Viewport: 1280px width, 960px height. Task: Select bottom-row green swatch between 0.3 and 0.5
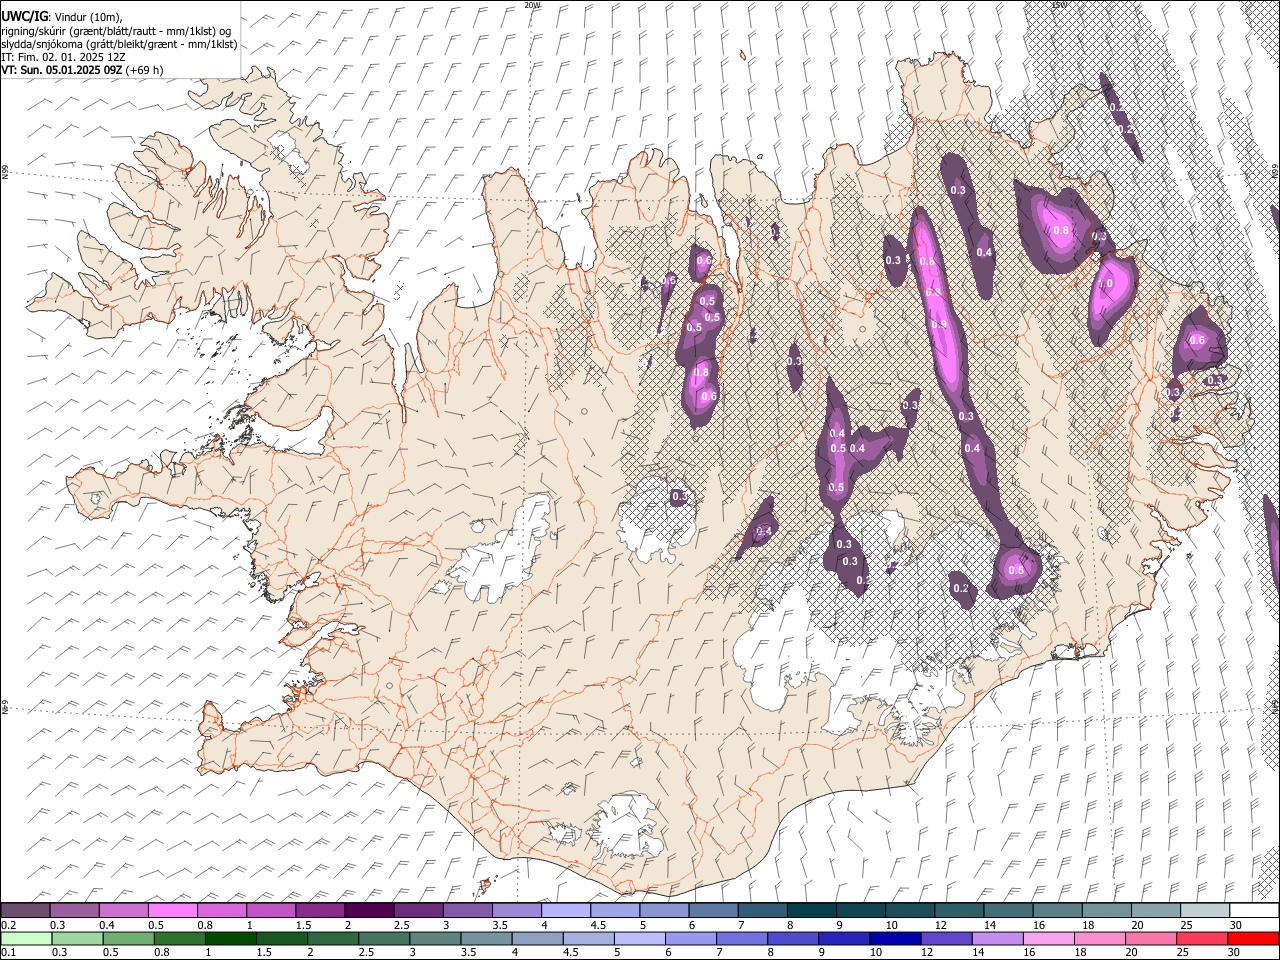pos(76,938)
